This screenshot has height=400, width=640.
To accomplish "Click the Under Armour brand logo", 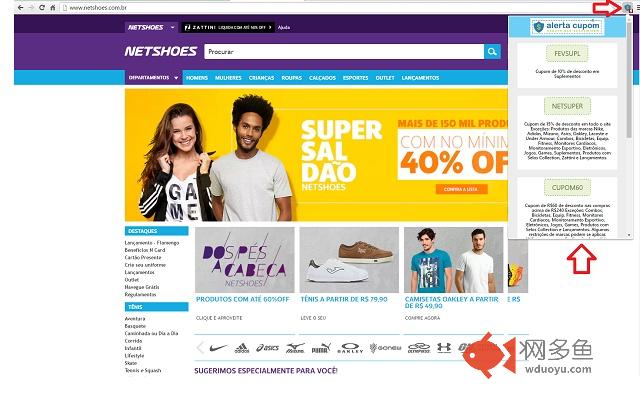I will (x=444, y=348).
